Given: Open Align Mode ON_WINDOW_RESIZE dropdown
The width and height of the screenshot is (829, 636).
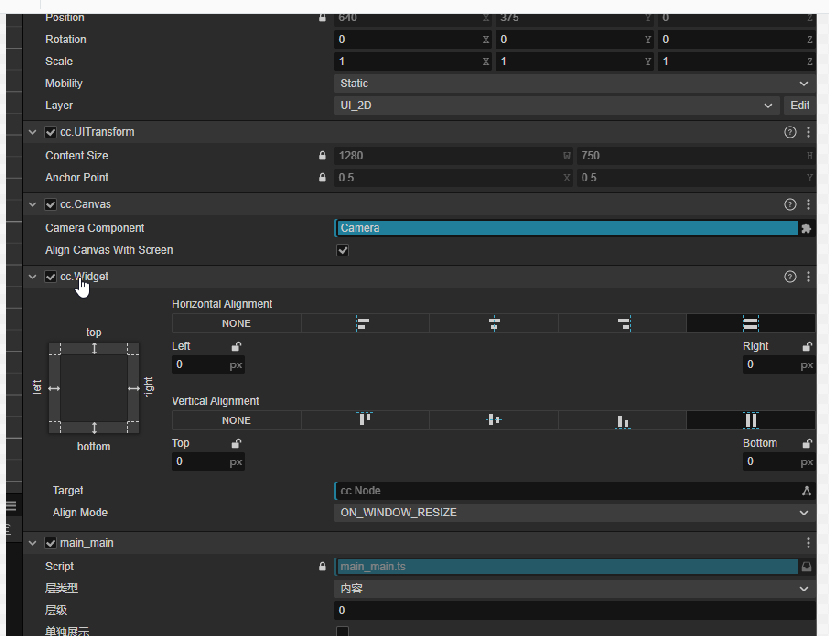Looking at the screenshot, I should coord(574,513).
